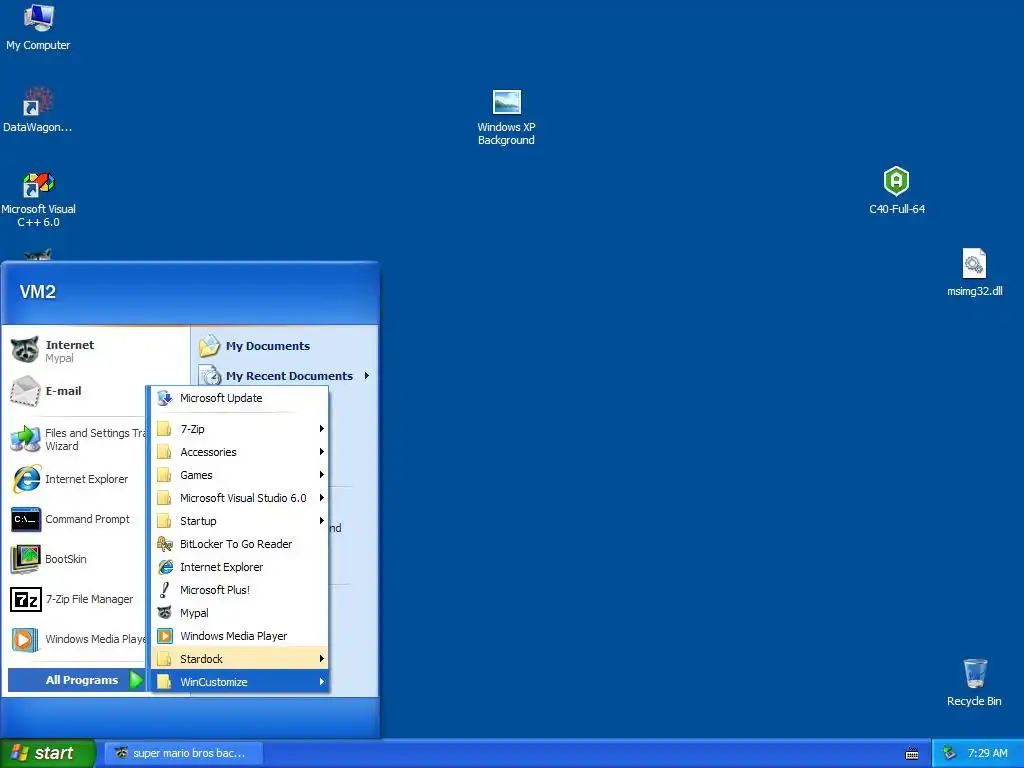1024x768 pixels.
Task: Expand the Startup folder
Action: tap(240, 520)
